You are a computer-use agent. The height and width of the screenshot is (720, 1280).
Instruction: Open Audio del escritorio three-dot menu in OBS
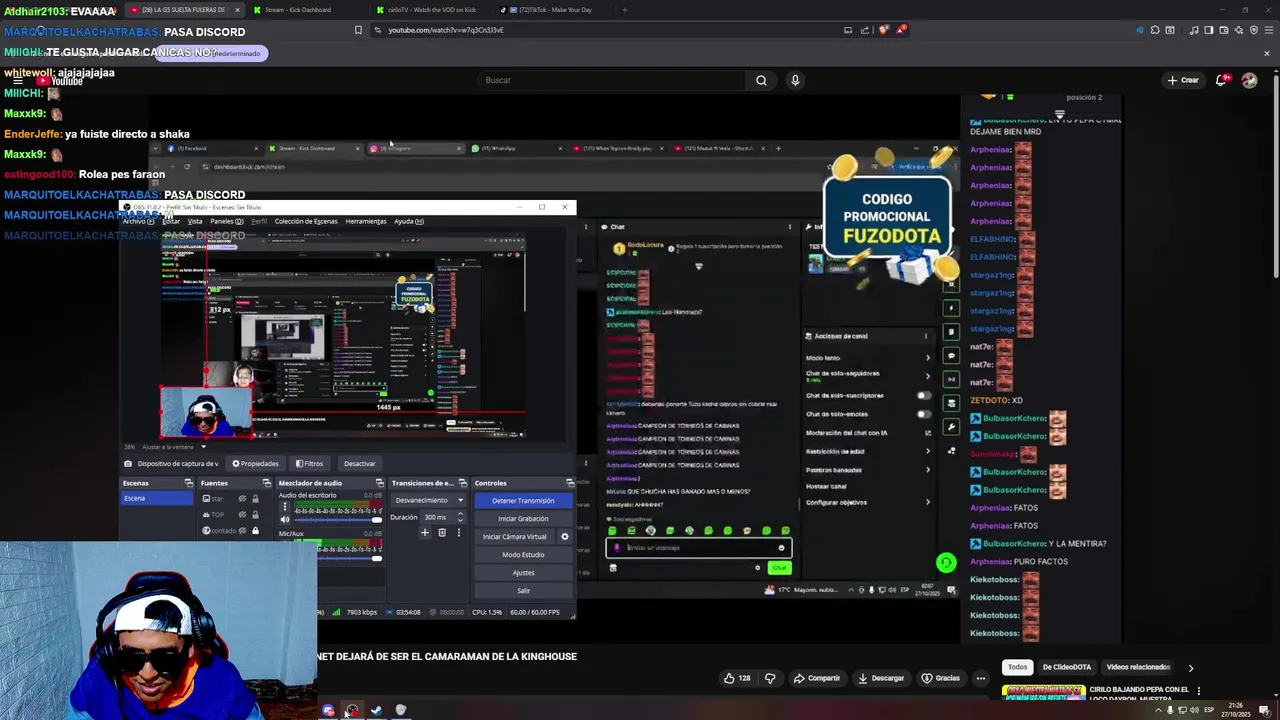tap(285, 506)
